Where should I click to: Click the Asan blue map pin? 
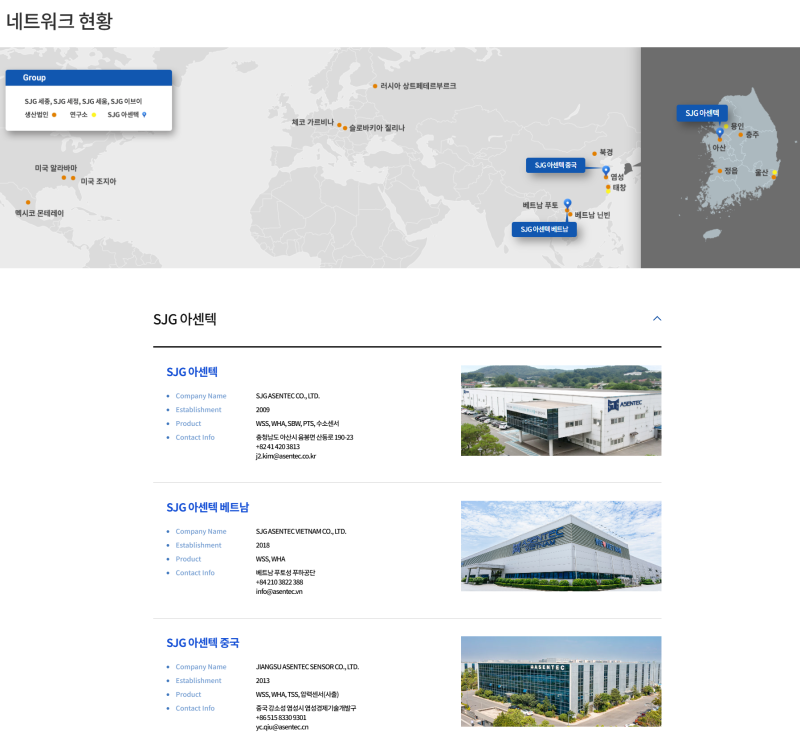[719, 132]
